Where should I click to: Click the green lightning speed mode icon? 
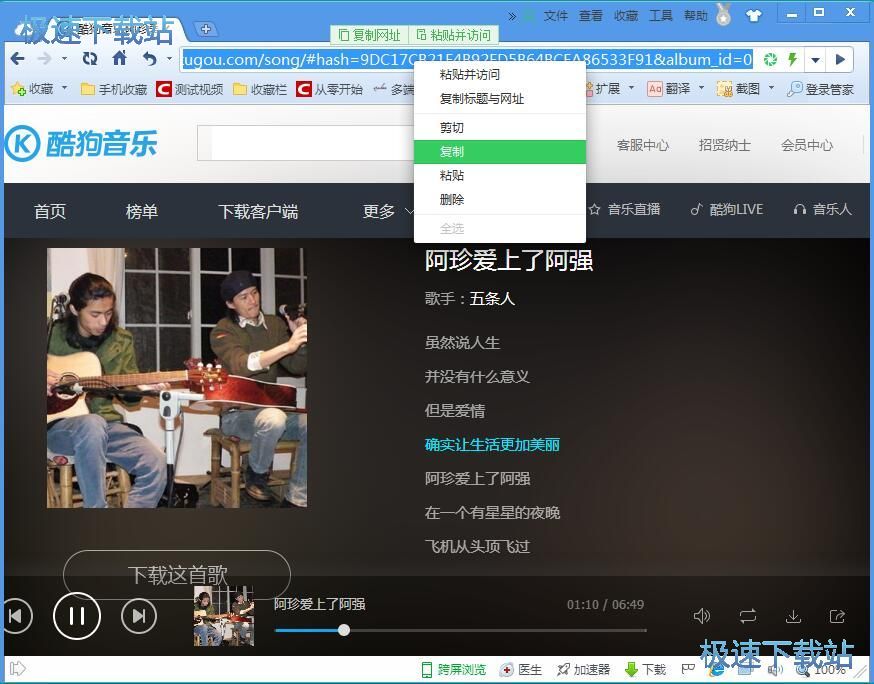(x=792, y=59)
